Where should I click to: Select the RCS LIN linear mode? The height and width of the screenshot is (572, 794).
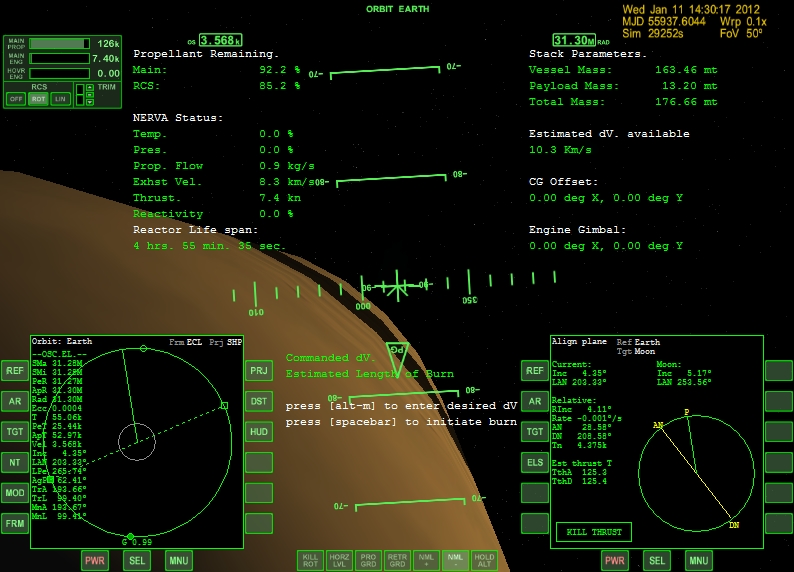(60, 99)
